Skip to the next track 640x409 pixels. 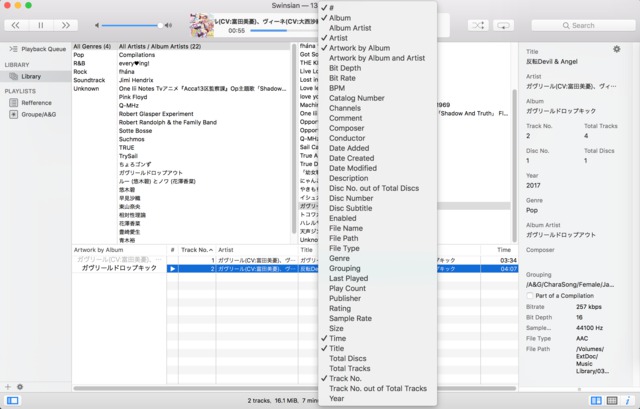64,24
